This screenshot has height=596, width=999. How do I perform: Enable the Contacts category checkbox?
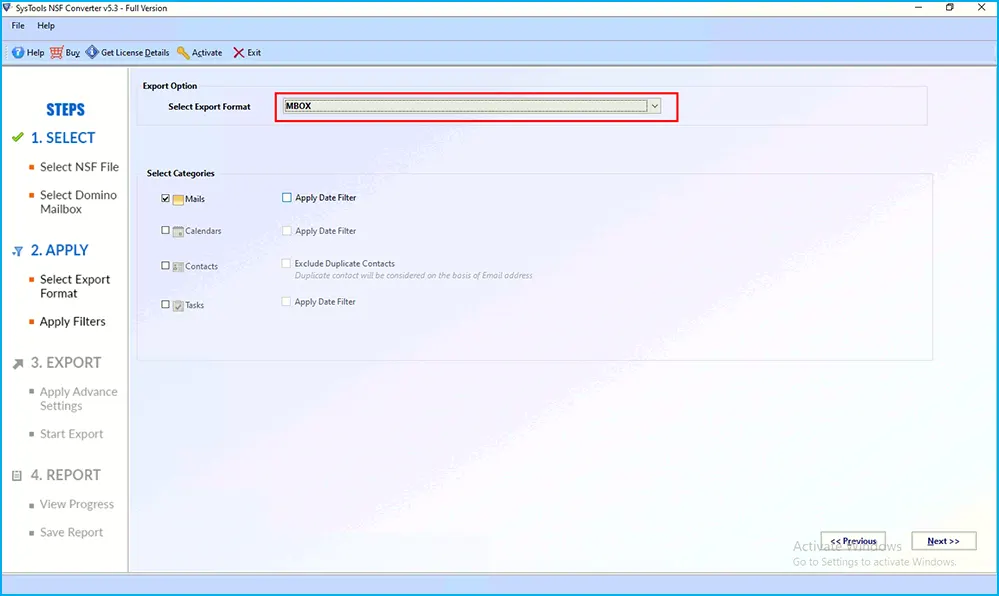166,265
